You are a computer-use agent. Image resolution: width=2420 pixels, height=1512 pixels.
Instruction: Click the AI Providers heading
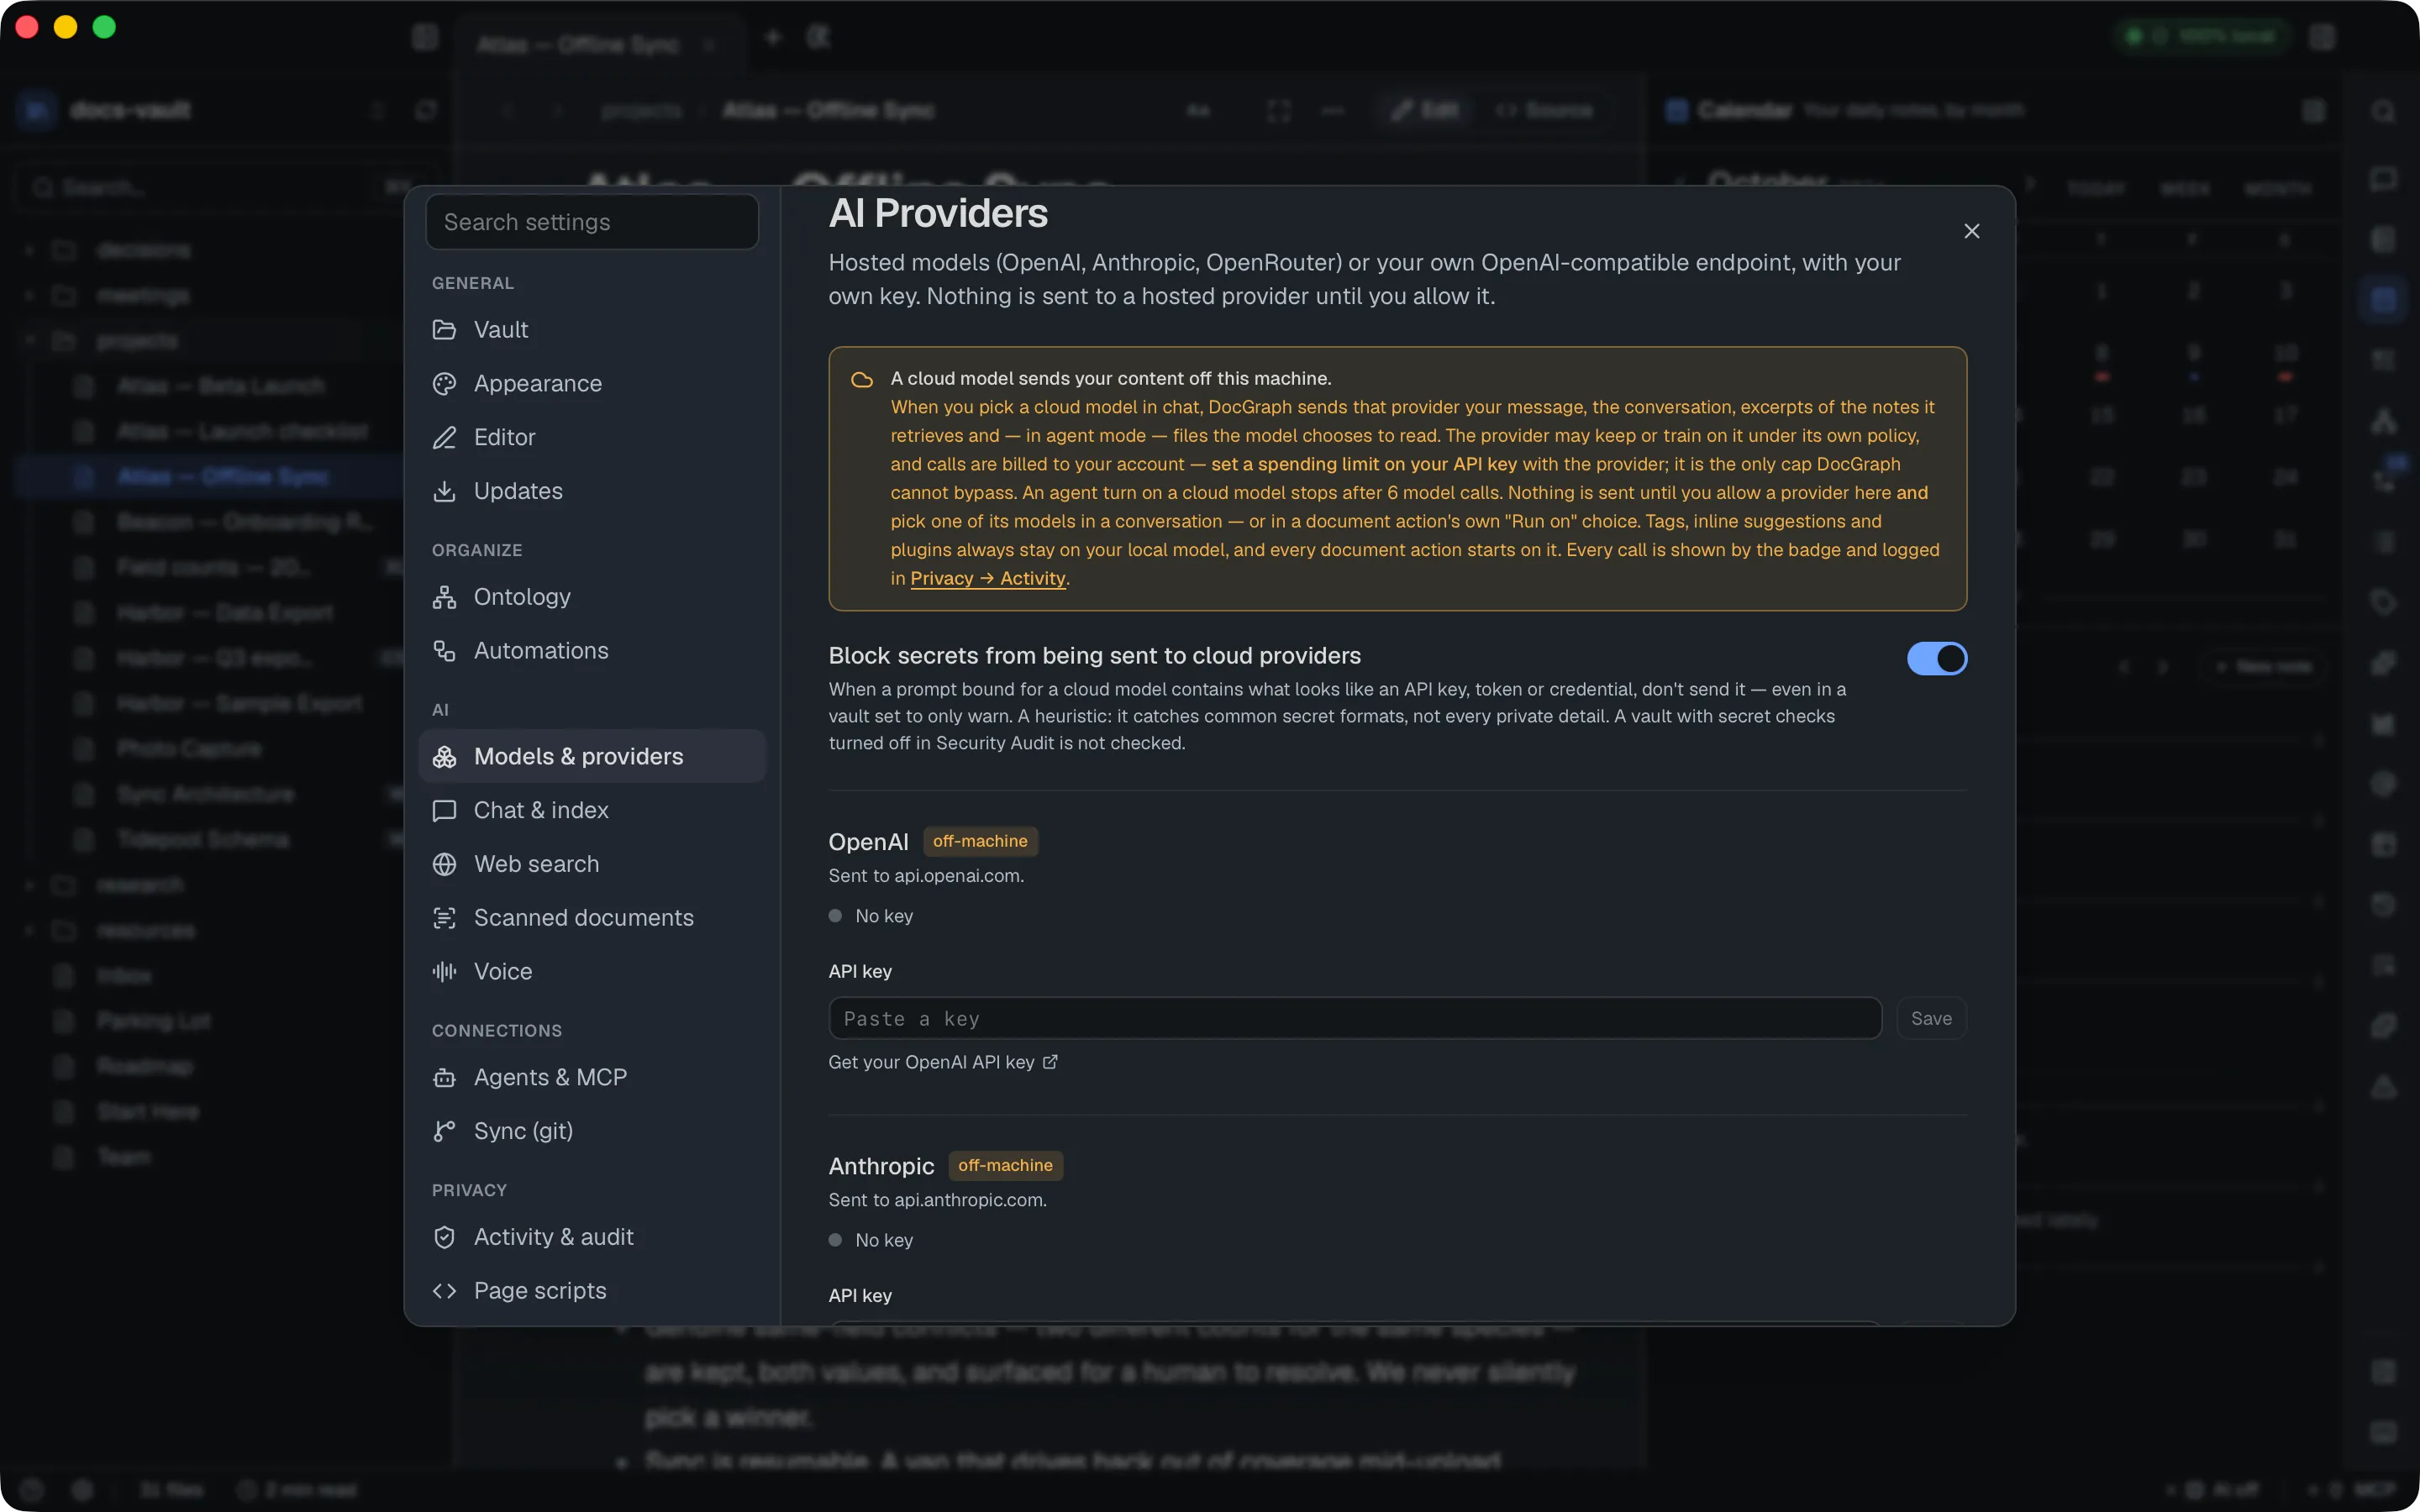938,213
